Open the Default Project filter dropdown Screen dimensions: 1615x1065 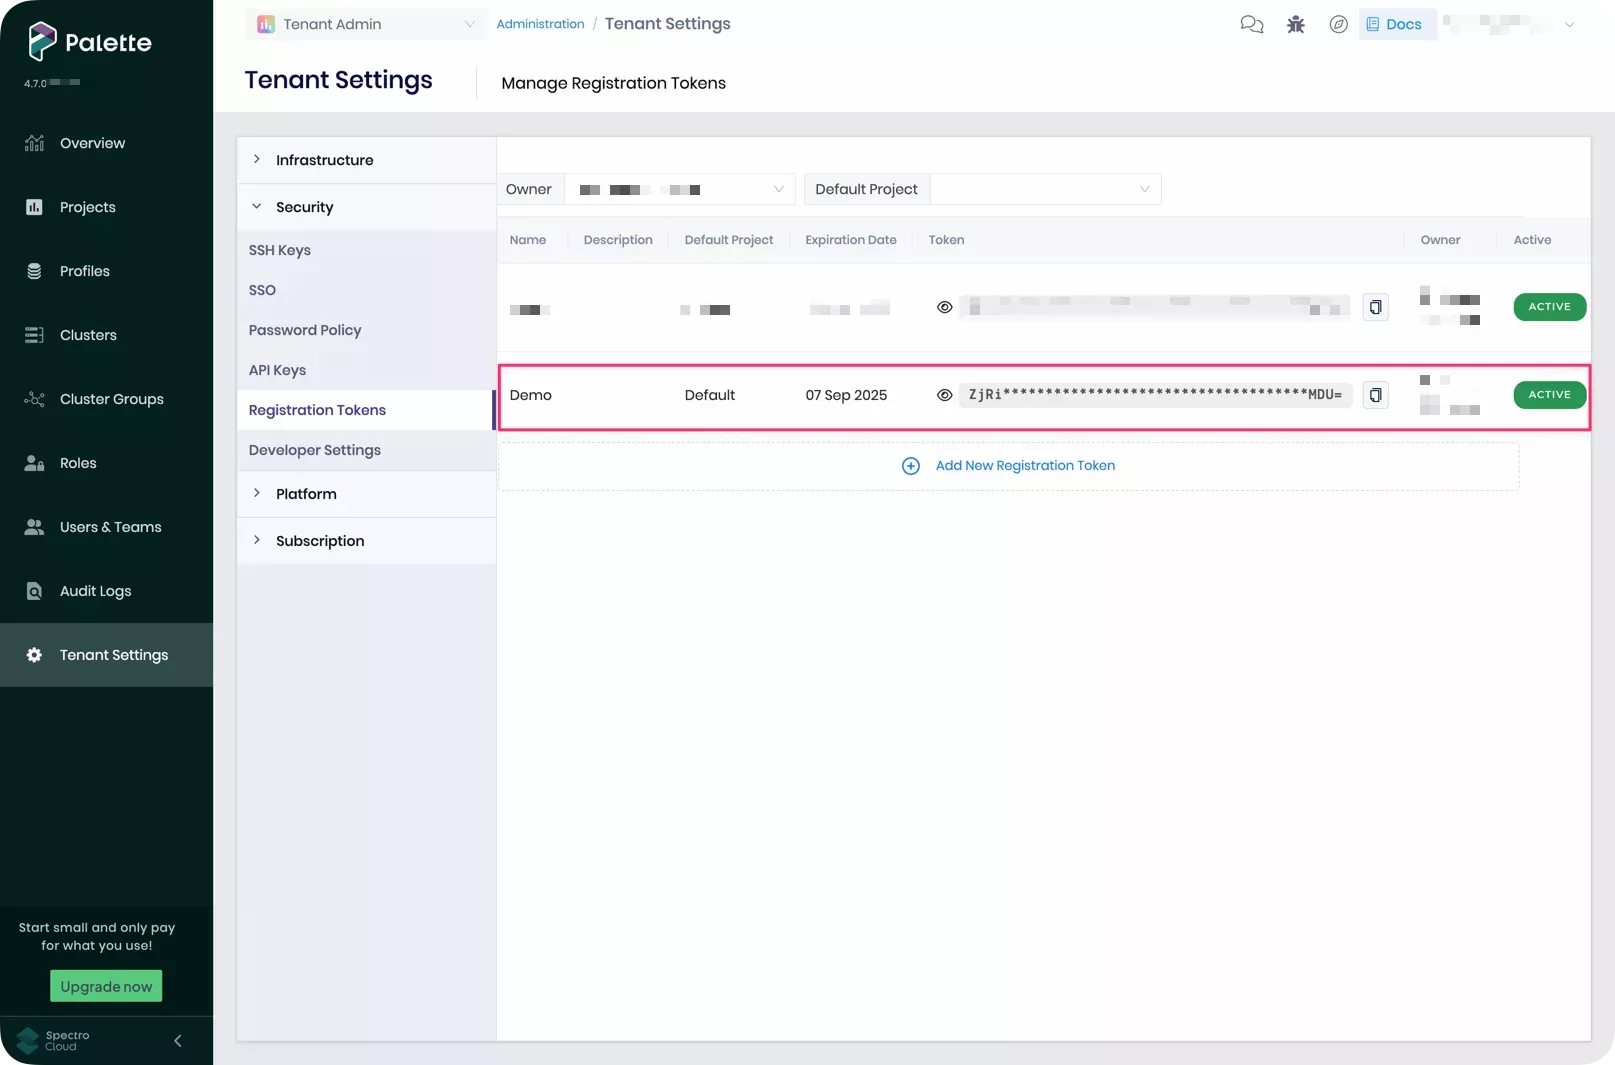click(1045, 189)
